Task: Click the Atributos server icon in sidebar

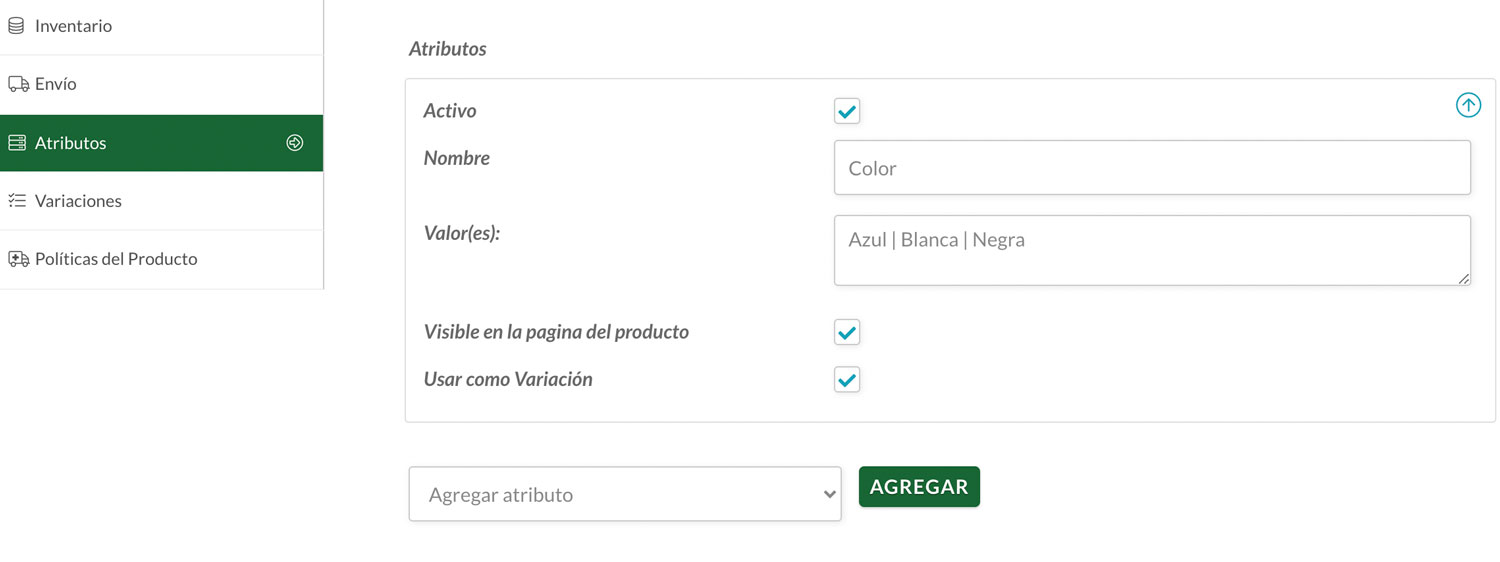Action: [17, 143]
